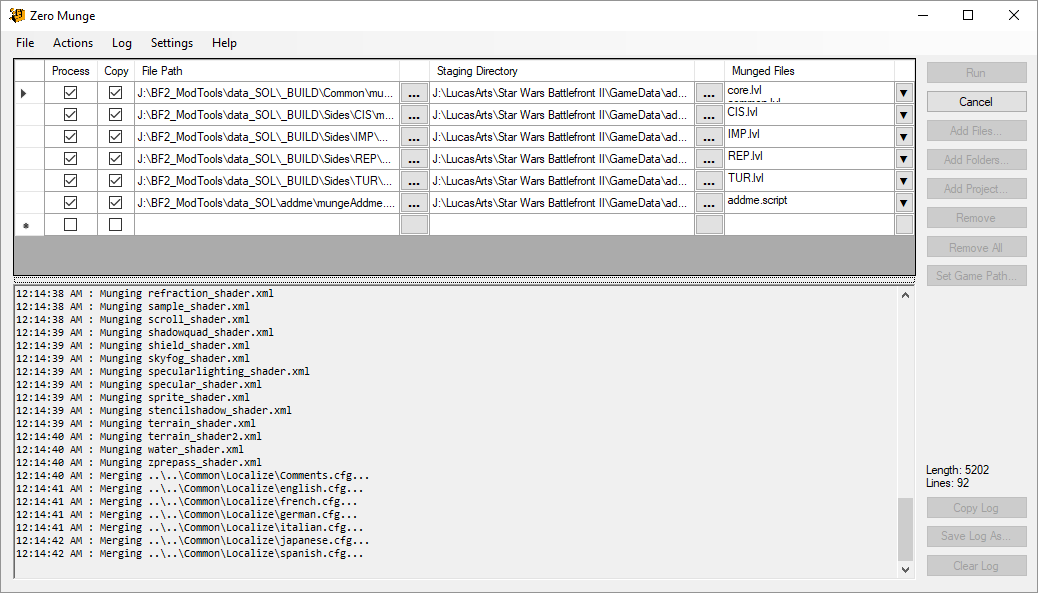Uncheck Copy for the Sides\CIS row
This screenshot has width=1038, height=593.
point(115,114)
